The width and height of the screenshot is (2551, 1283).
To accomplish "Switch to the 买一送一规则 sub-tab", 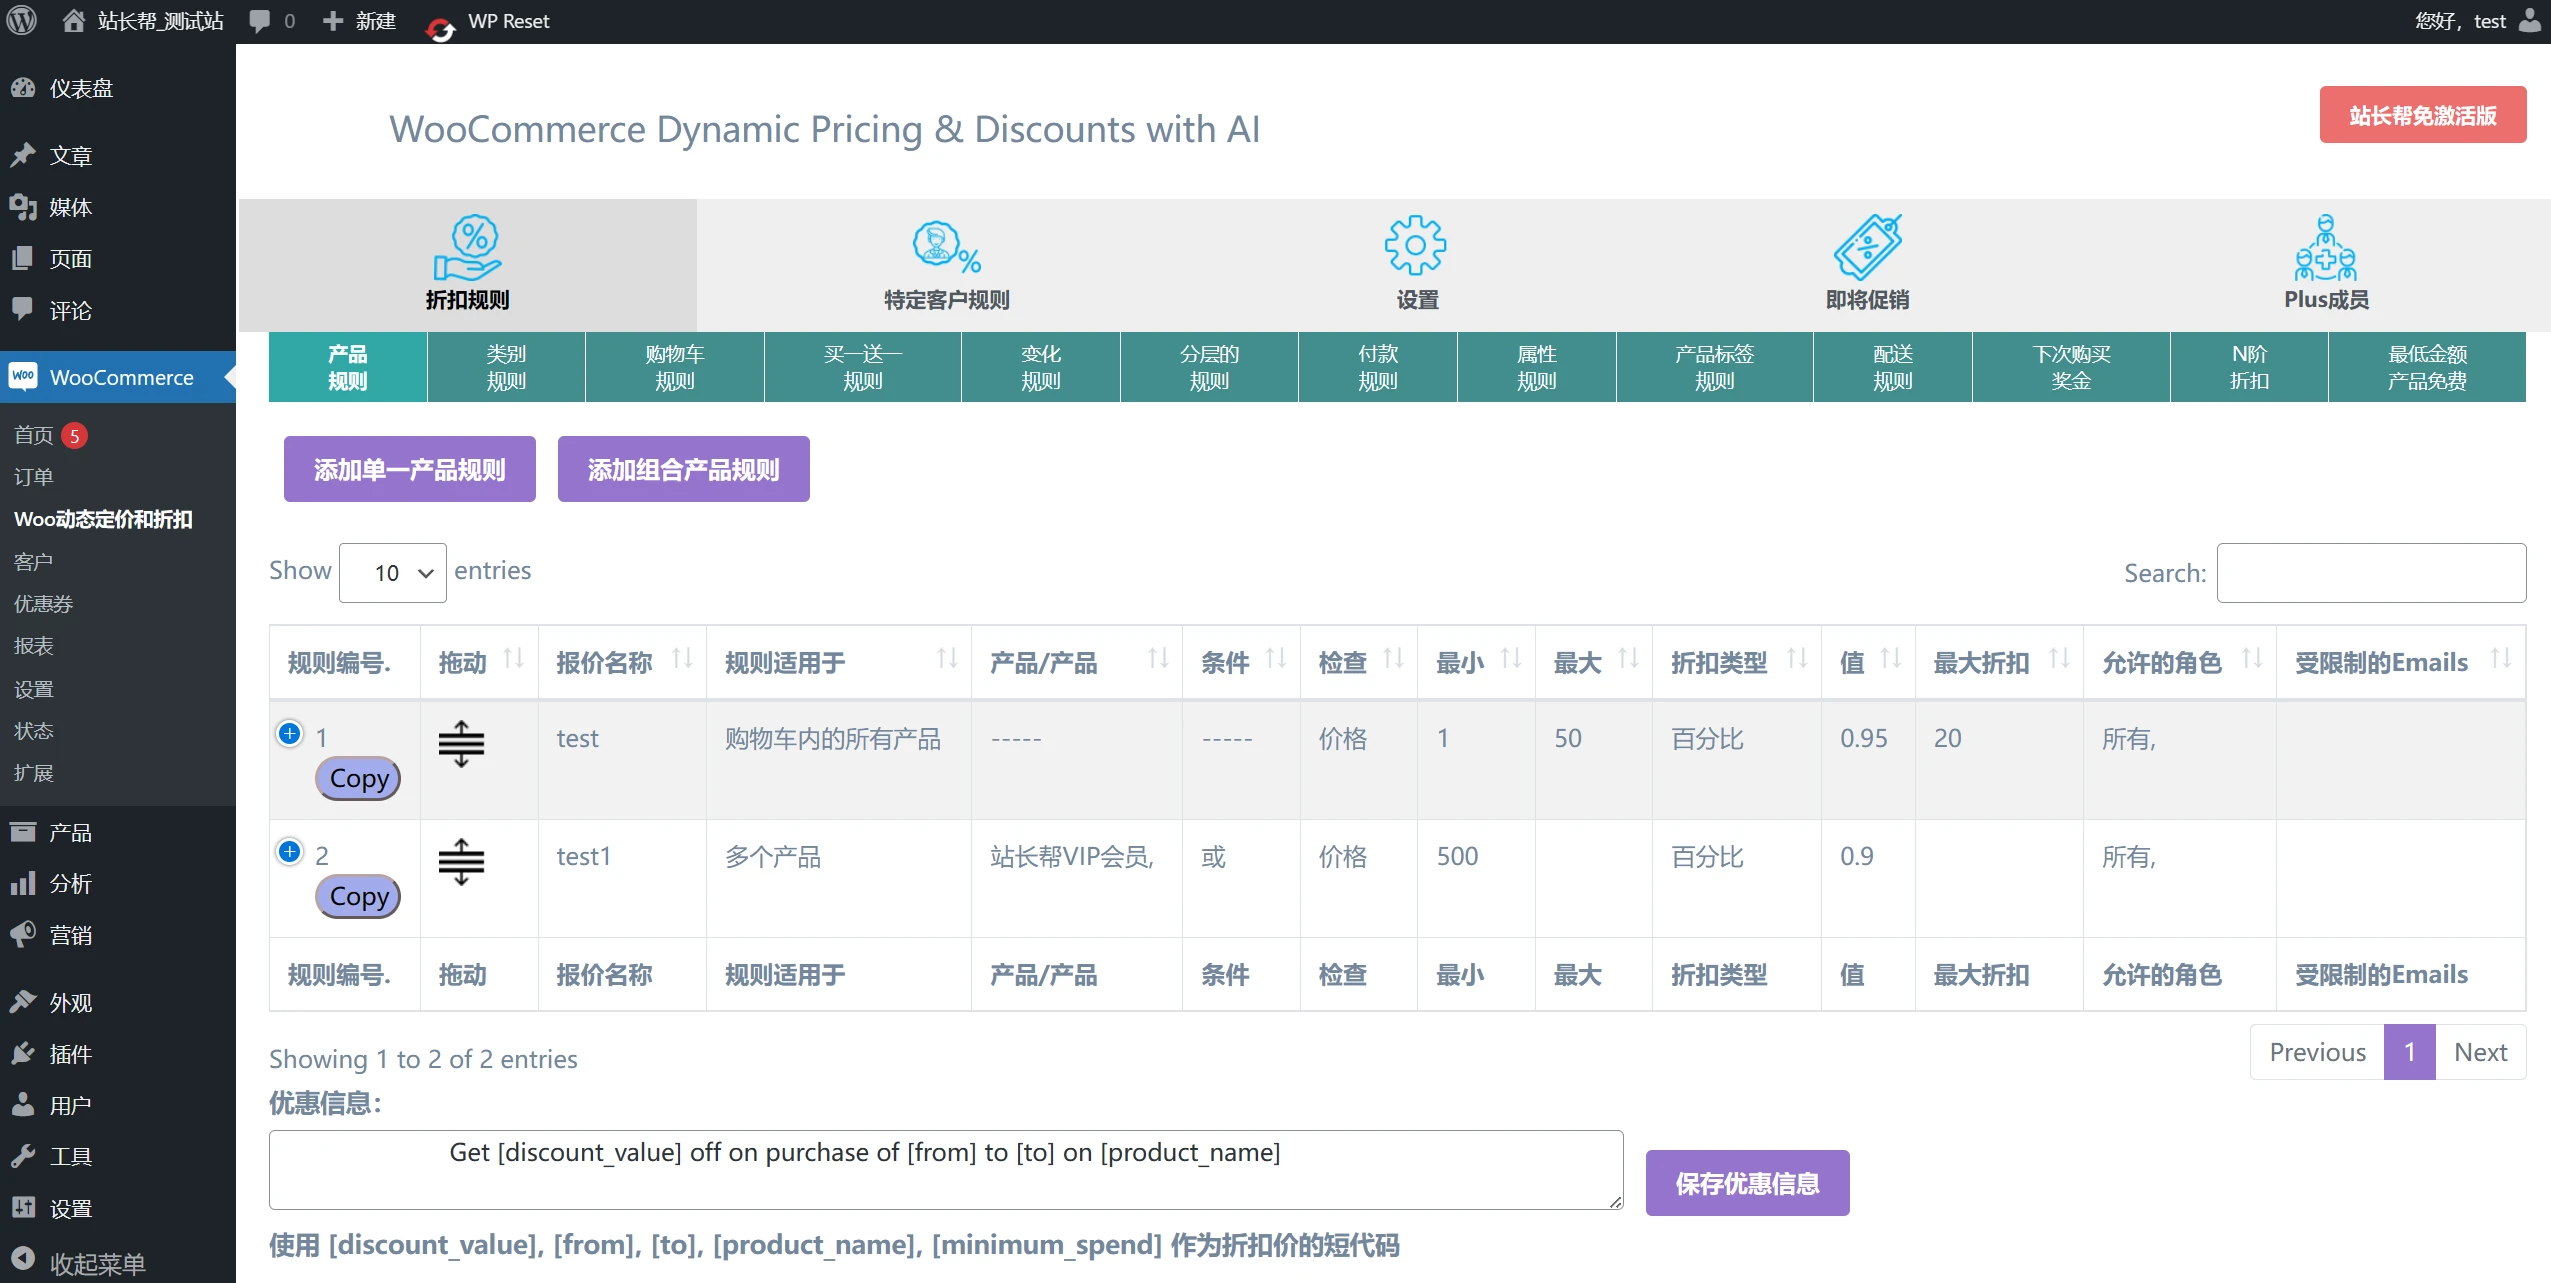I will click(862, 367).
